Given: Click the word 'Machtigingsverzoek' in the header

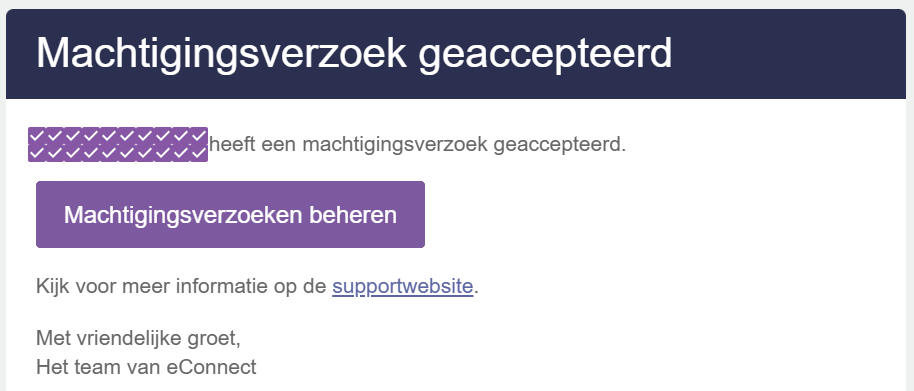Looking at the screenshot, I should [x=222, y=53].
